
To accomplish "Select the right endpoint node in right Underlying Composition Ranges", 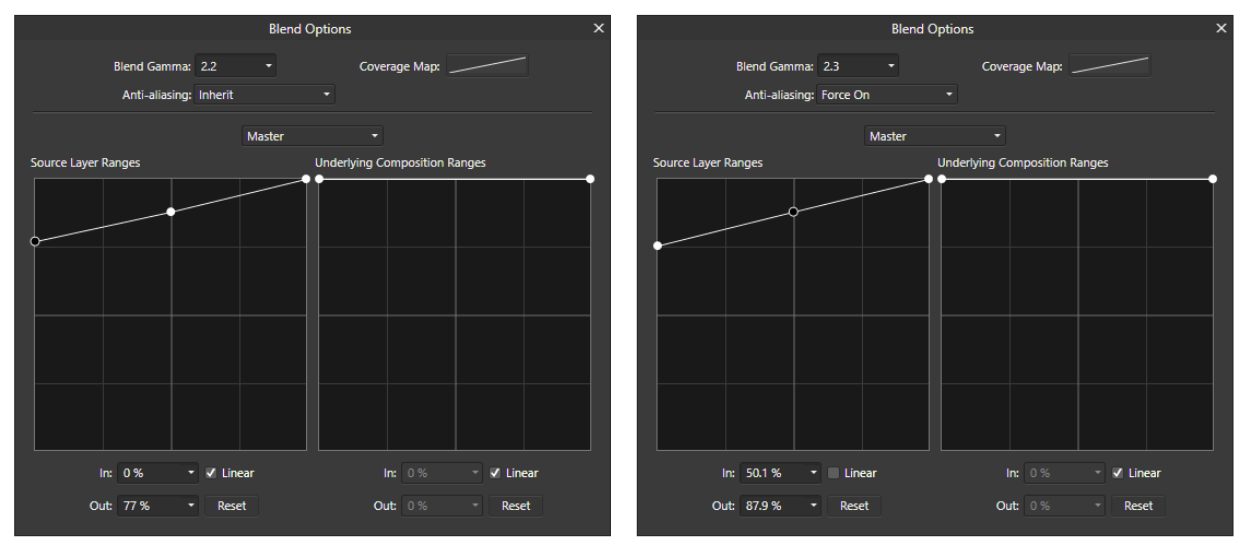I will pyautogui.click(x=1213, y=179).
